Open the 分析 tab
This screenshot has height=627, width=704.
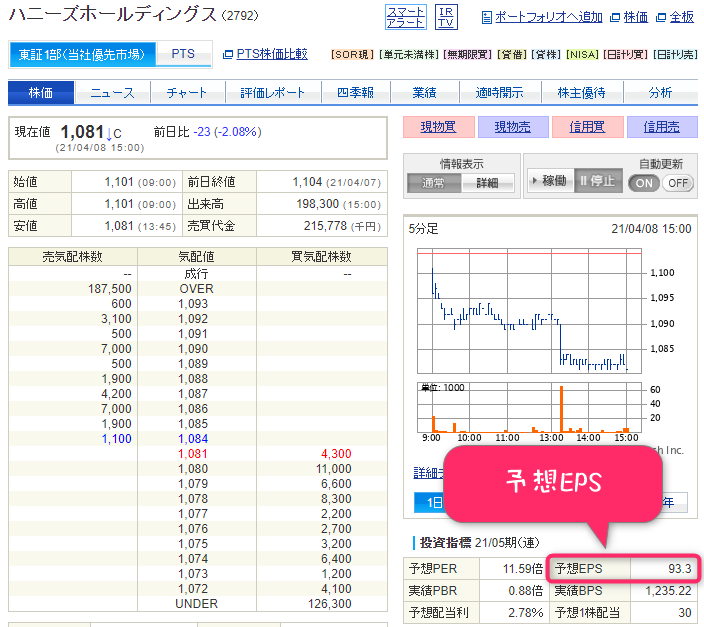(660, 93)
